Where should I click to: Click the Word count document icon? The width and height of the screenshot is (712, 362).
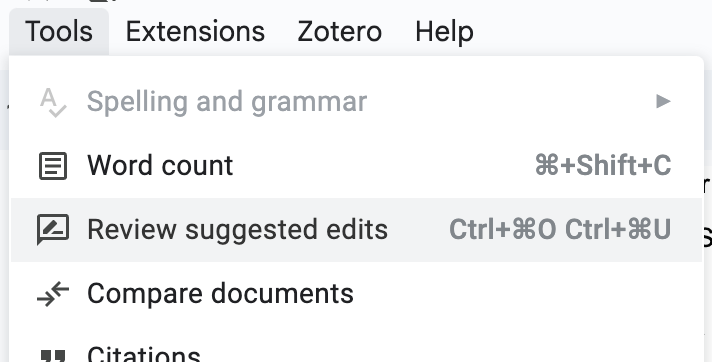tap(53, 166)
